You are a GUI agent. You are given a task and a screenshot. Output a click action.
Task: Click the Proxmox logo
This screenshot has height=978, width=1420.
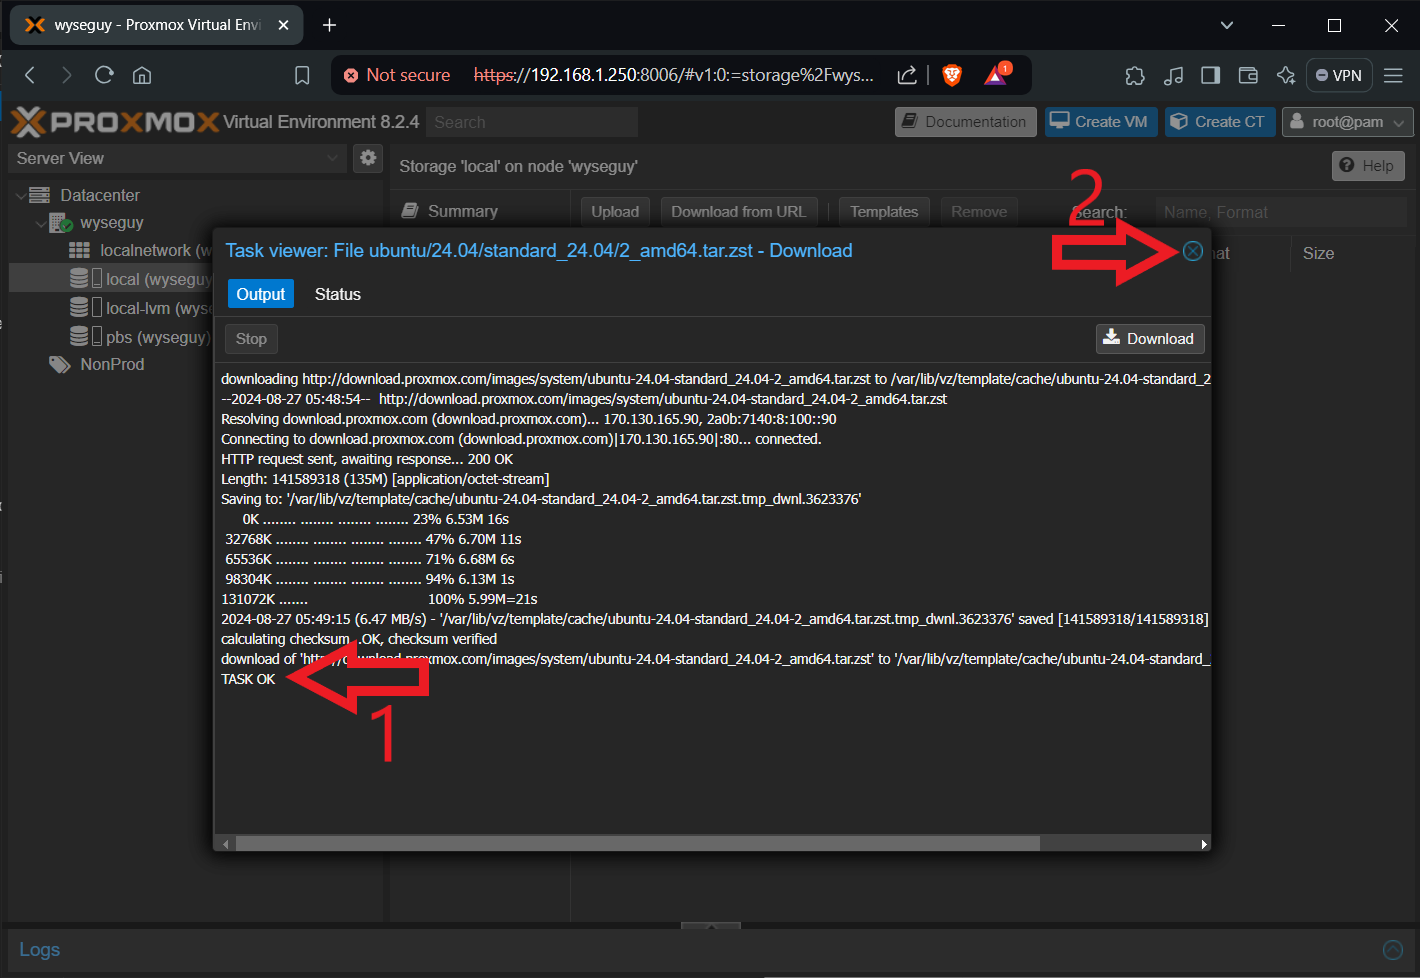[115, 122]
